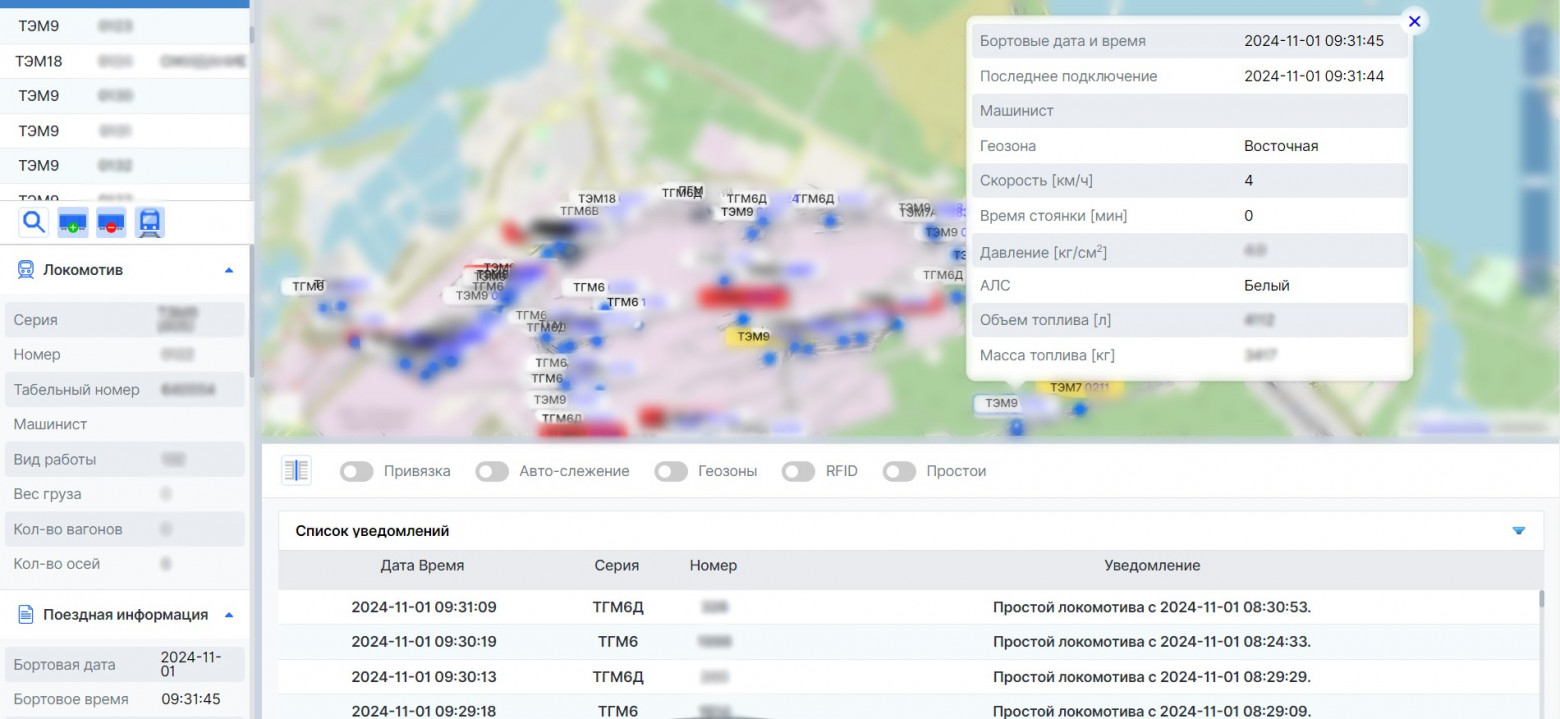Screen dimensions: 1560x719
Task: Click the Уведомление column header
Action: [x=1152, y=566]
